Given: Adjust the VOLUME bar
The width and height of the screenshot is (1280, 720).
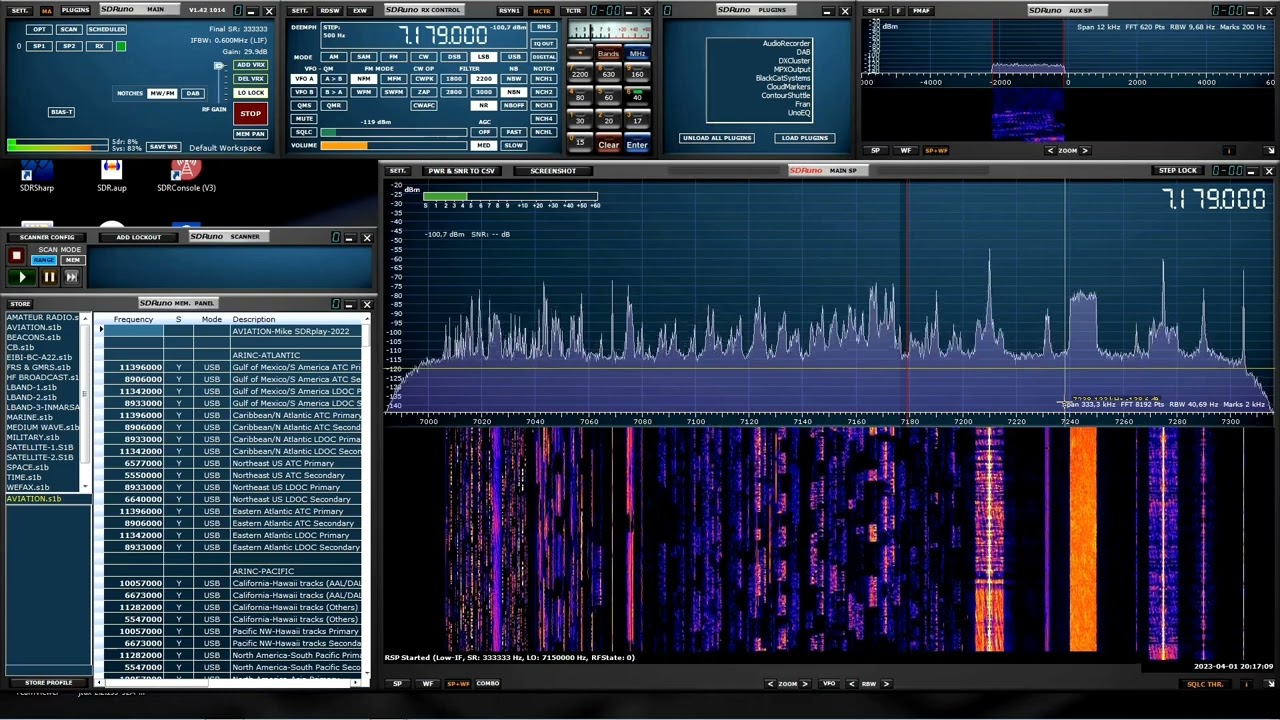Looking at the screenshot, I should click(393, 146).
